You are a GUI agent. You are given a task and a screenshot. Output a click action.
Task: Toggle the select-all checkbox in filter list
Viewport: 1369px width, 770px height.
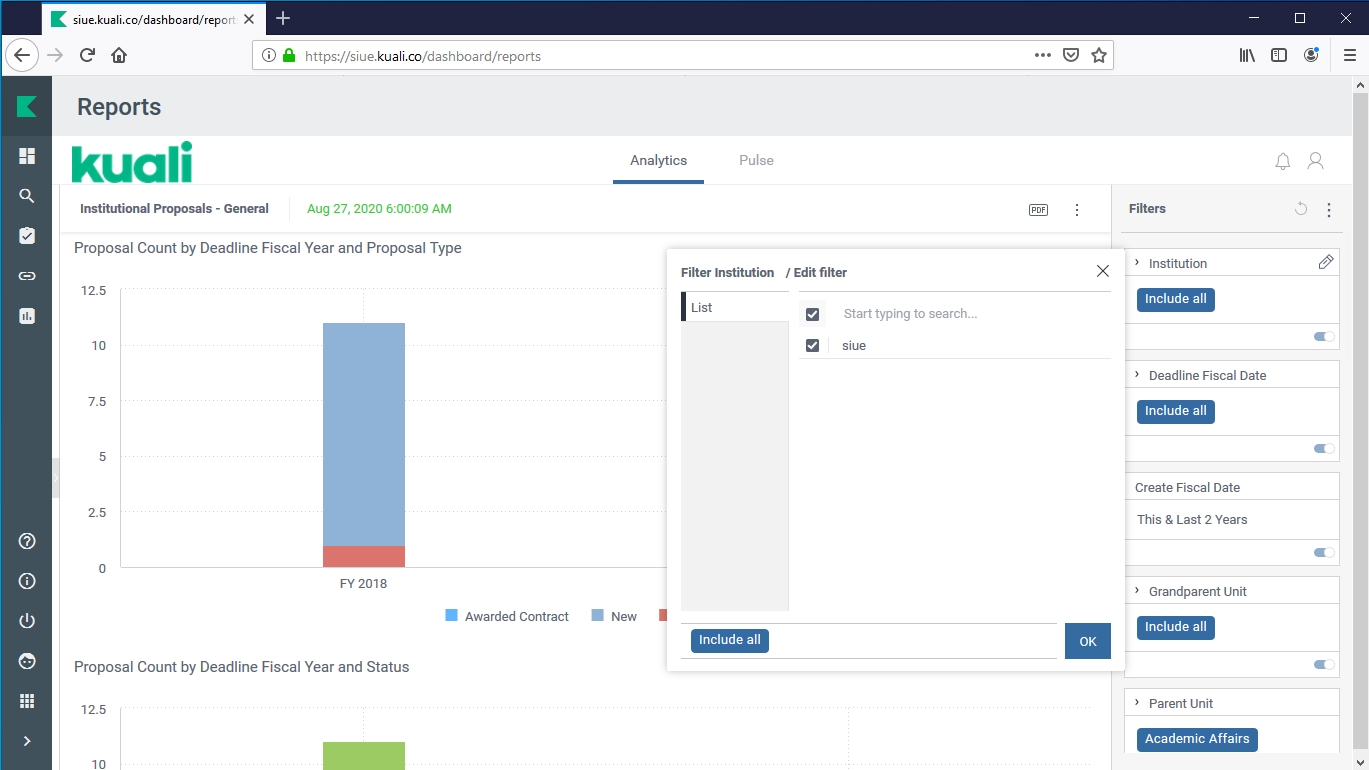click(812, 314)
